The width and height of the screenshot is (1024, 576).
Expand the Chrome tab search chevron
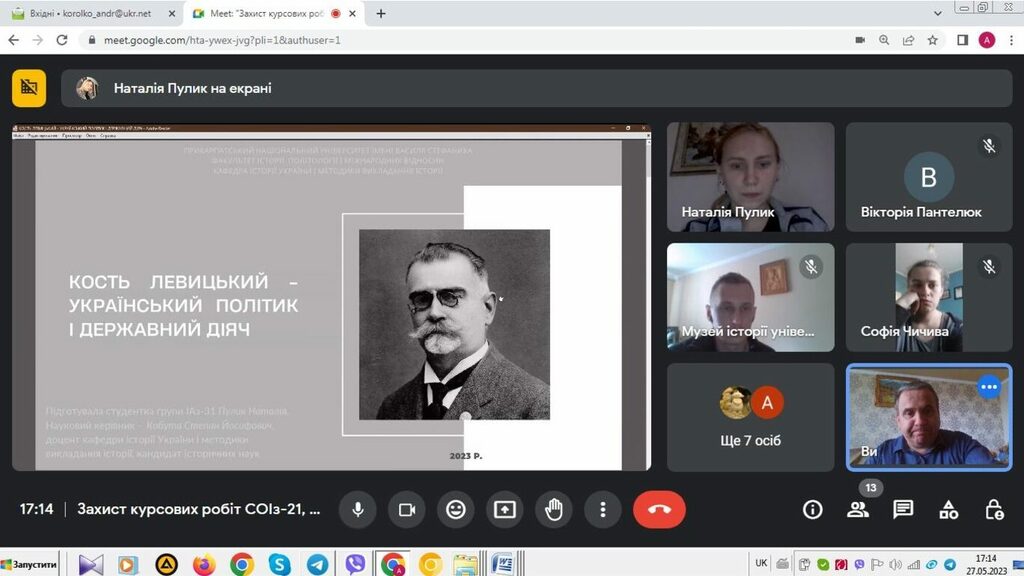(936, 14)
